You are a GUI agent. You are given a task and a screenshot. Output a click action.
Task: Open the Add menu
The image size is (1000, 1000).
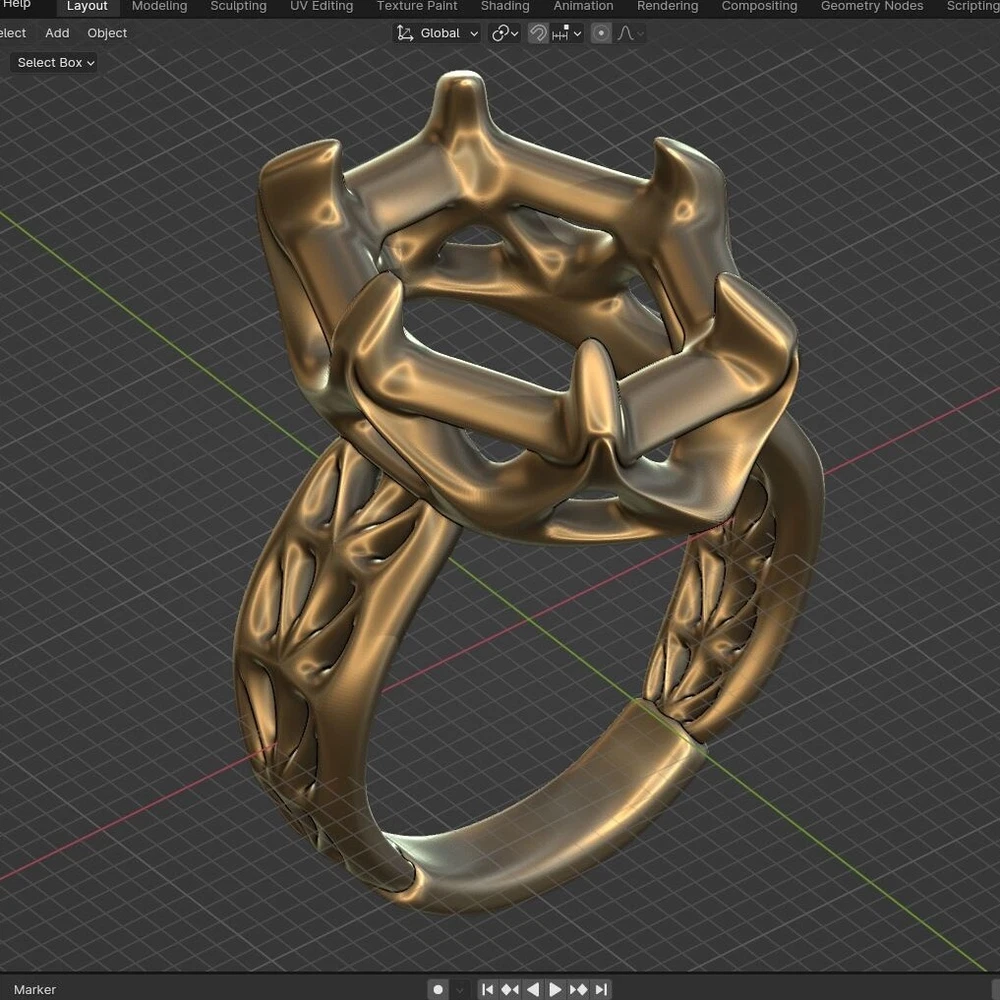click(57, 33)
